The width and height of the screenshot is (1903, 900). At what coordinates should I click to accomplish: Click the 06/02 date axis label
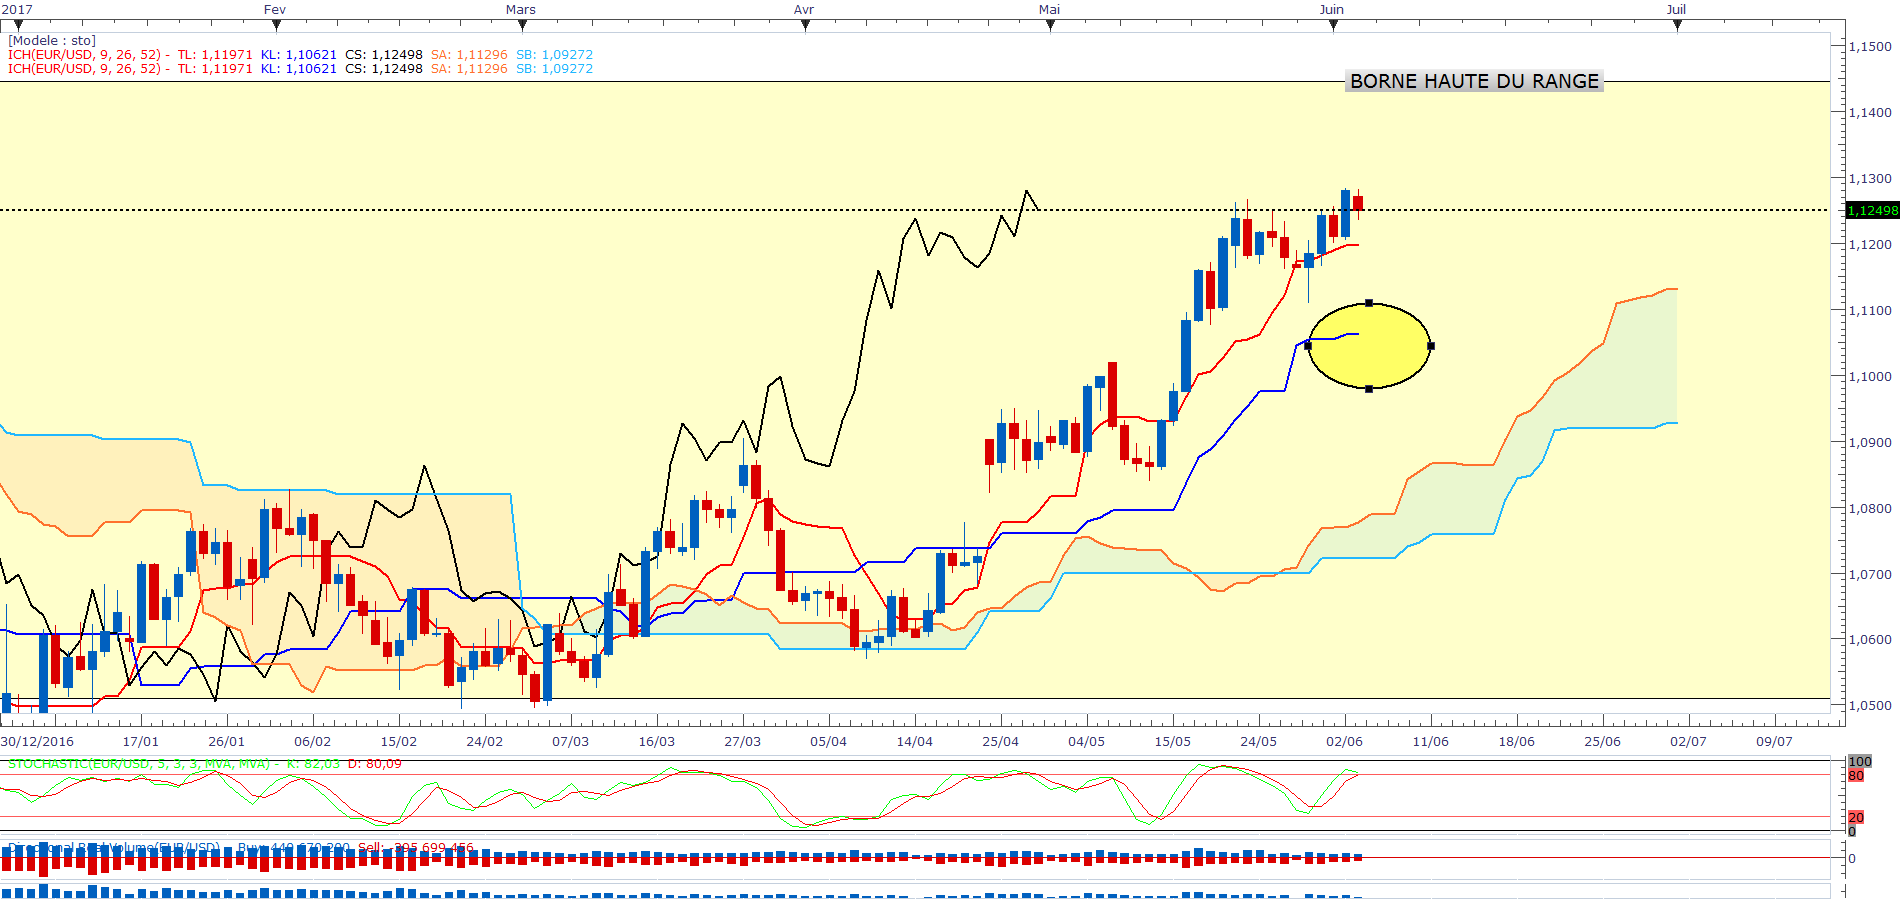(313, 742)
